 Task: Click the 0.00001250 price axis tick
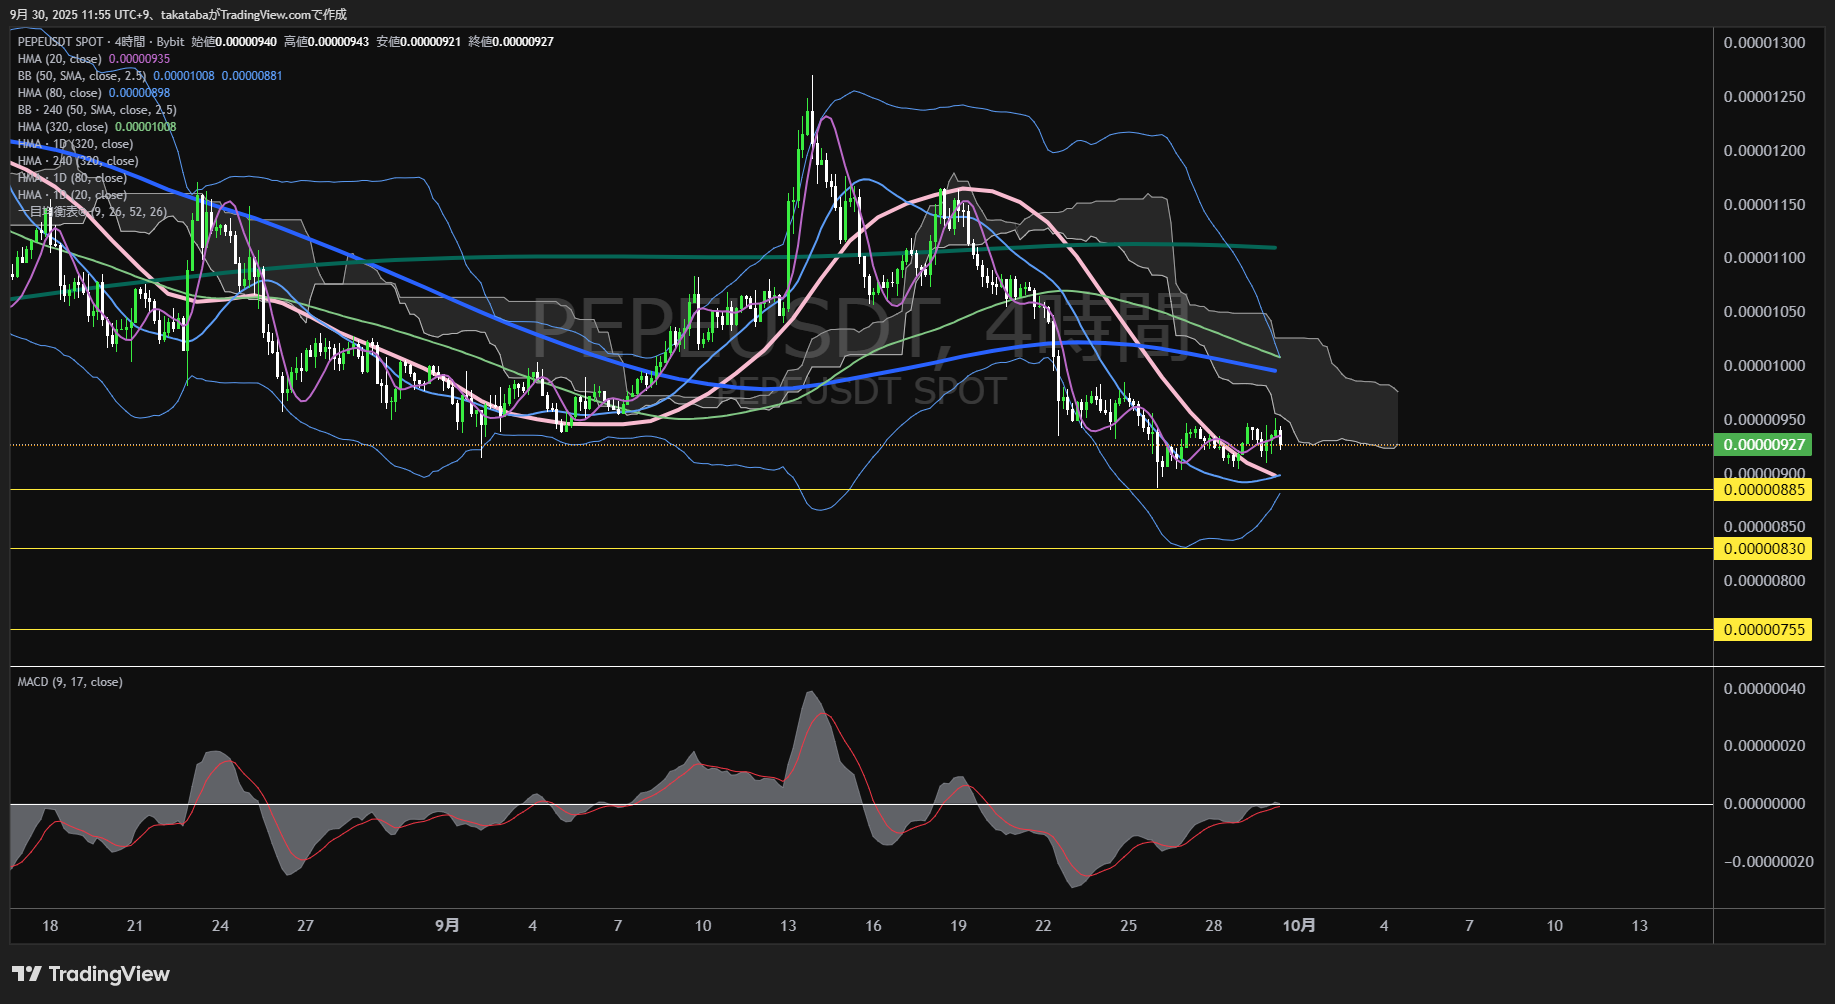[x=1764, y=97]
